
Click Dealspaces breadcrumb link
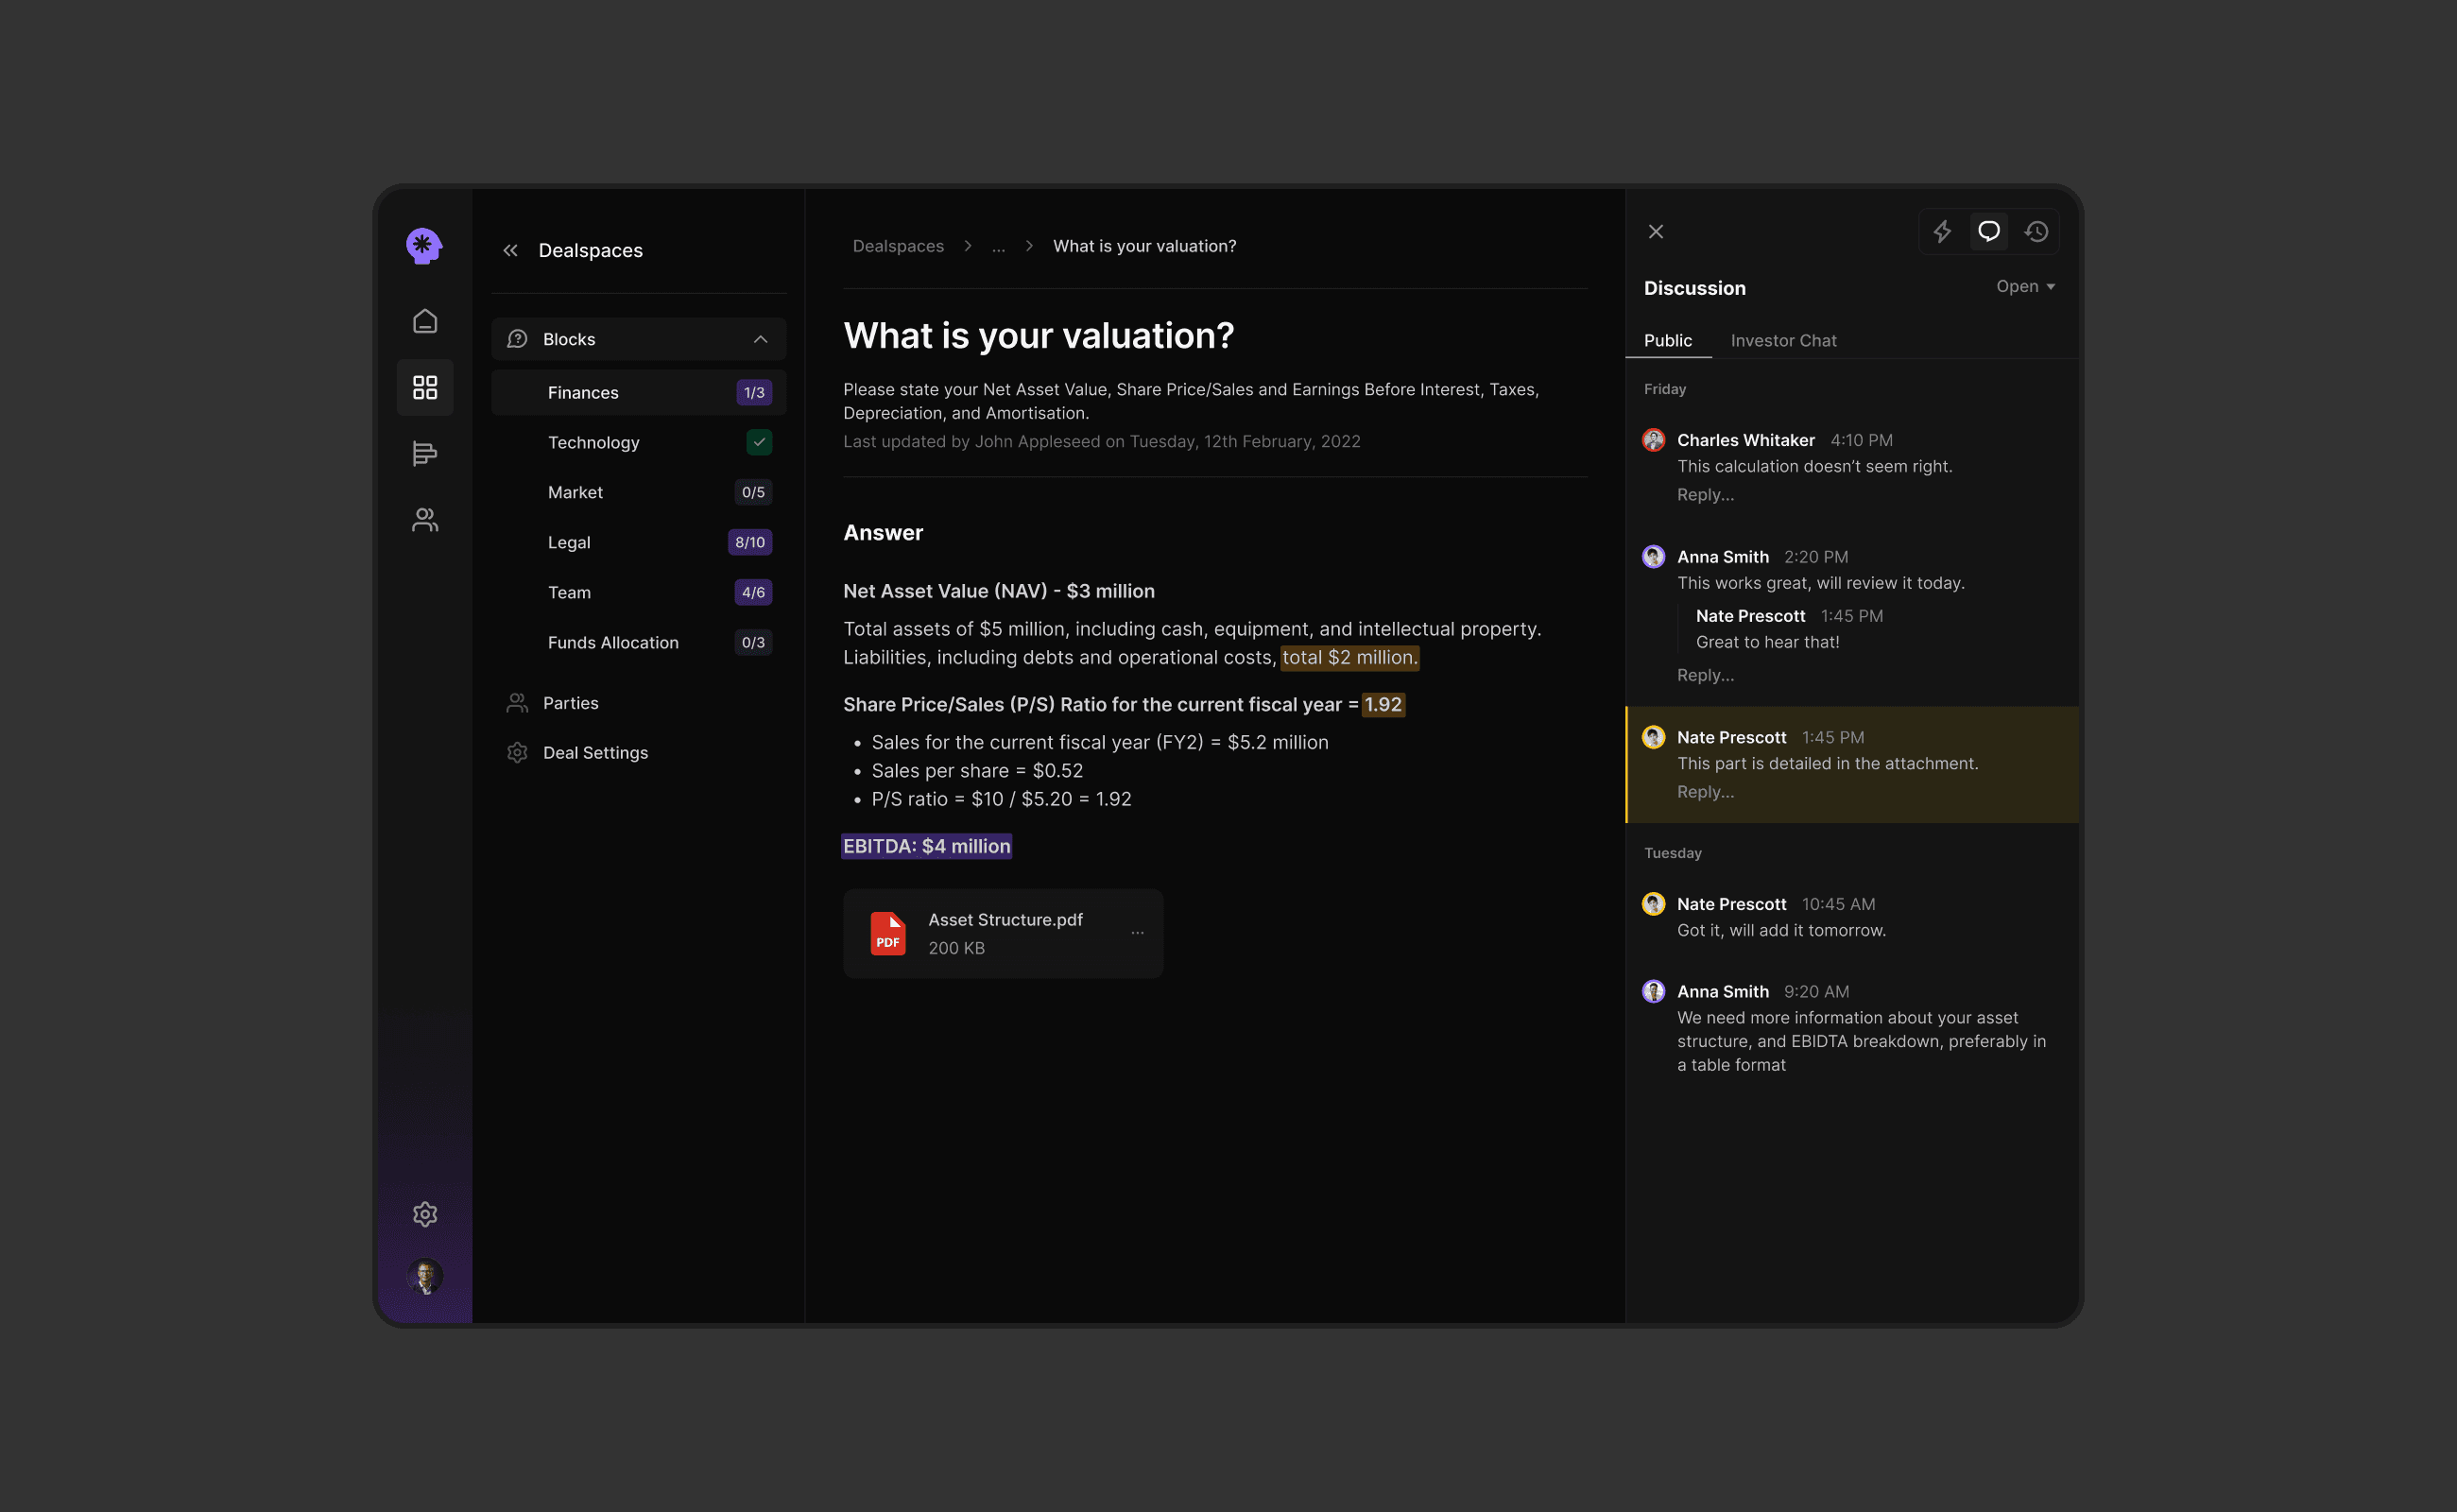click(x=897, y=246)
